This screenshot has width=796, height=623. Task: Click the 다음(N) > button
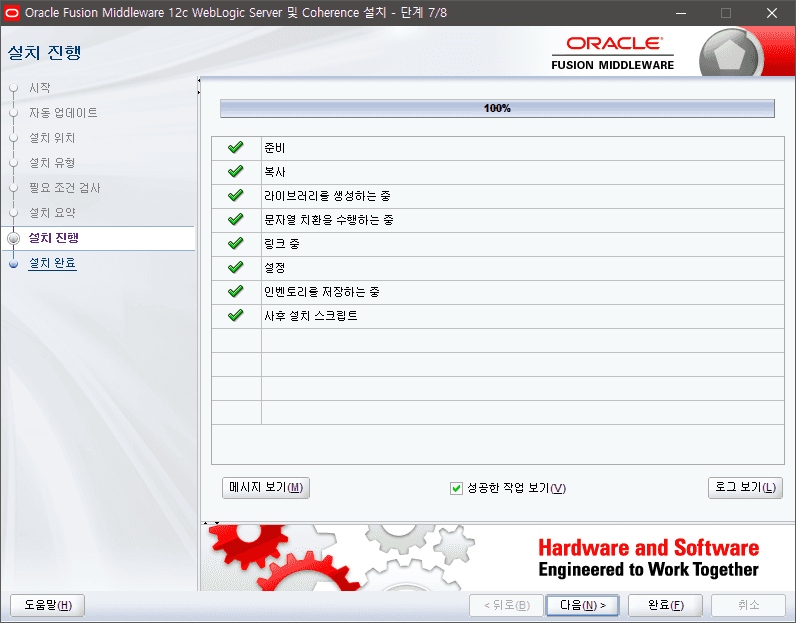click(x=583, y=605)
